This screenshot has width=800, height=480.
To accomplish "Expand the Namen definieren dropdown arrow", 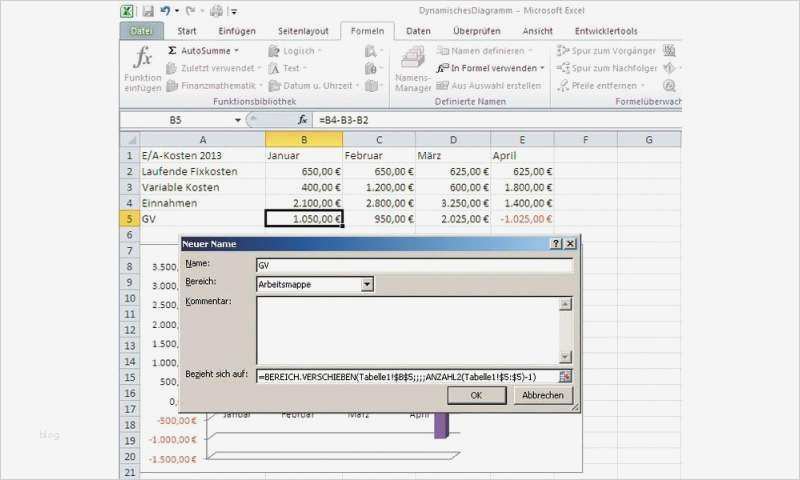I will tap(530, 51).
